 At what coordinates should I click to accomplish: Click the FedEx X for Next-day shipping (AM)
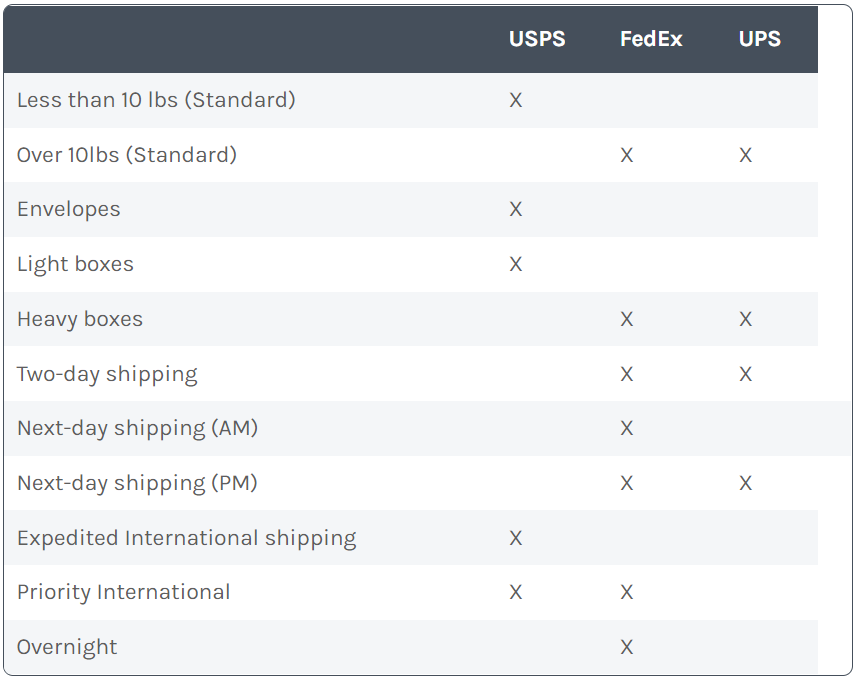627,428
